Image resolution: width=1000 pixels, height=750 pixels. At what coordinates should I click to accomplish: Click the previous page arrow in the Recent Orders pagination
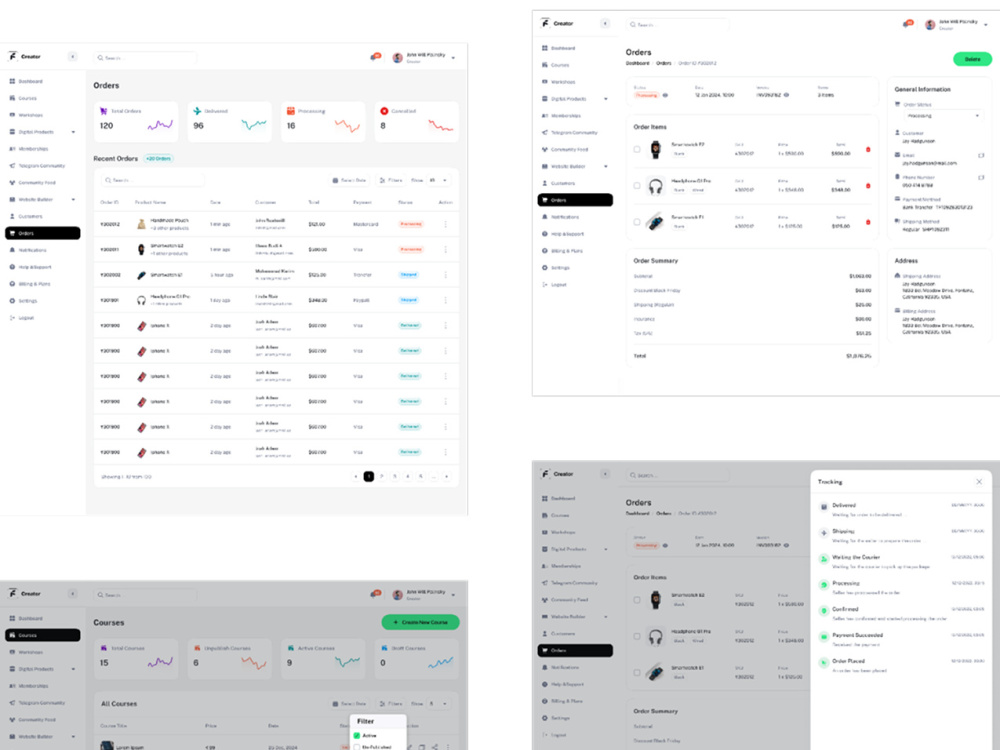355,476
